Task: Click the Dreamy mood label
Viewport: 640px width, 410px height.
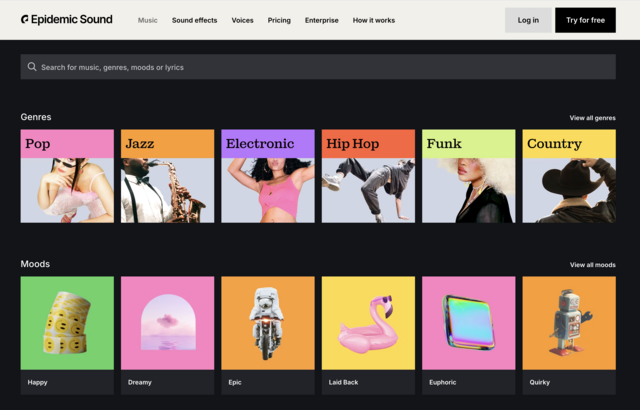Action: coord(140,382)
